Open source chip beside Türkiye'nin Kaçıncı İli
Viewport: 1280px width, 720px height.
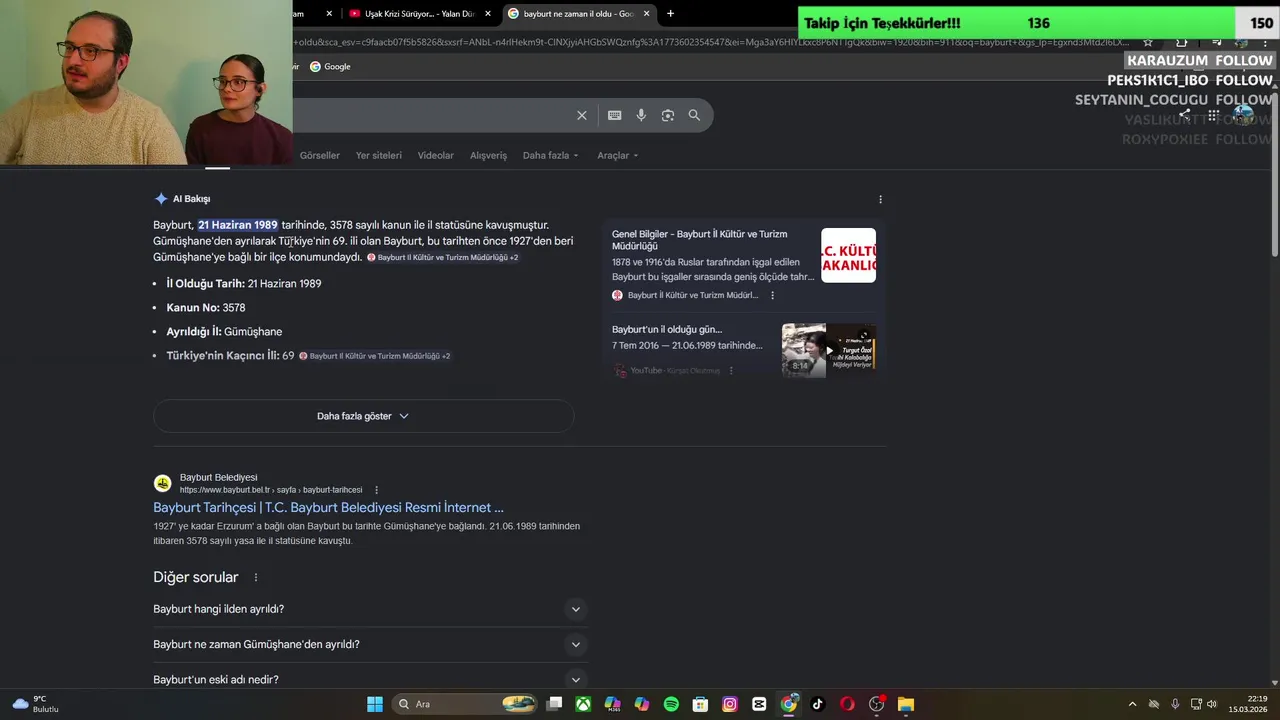[x=375, y=356]
